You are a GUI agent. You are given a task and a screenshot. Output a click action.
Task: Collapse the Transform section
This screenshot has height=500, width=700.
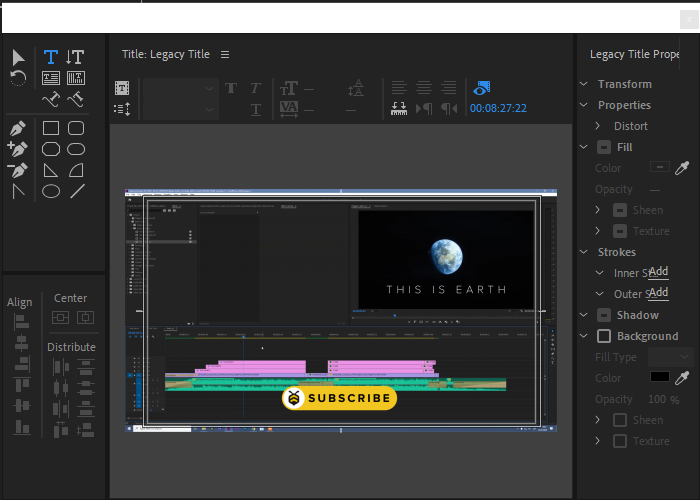[584, 84]
